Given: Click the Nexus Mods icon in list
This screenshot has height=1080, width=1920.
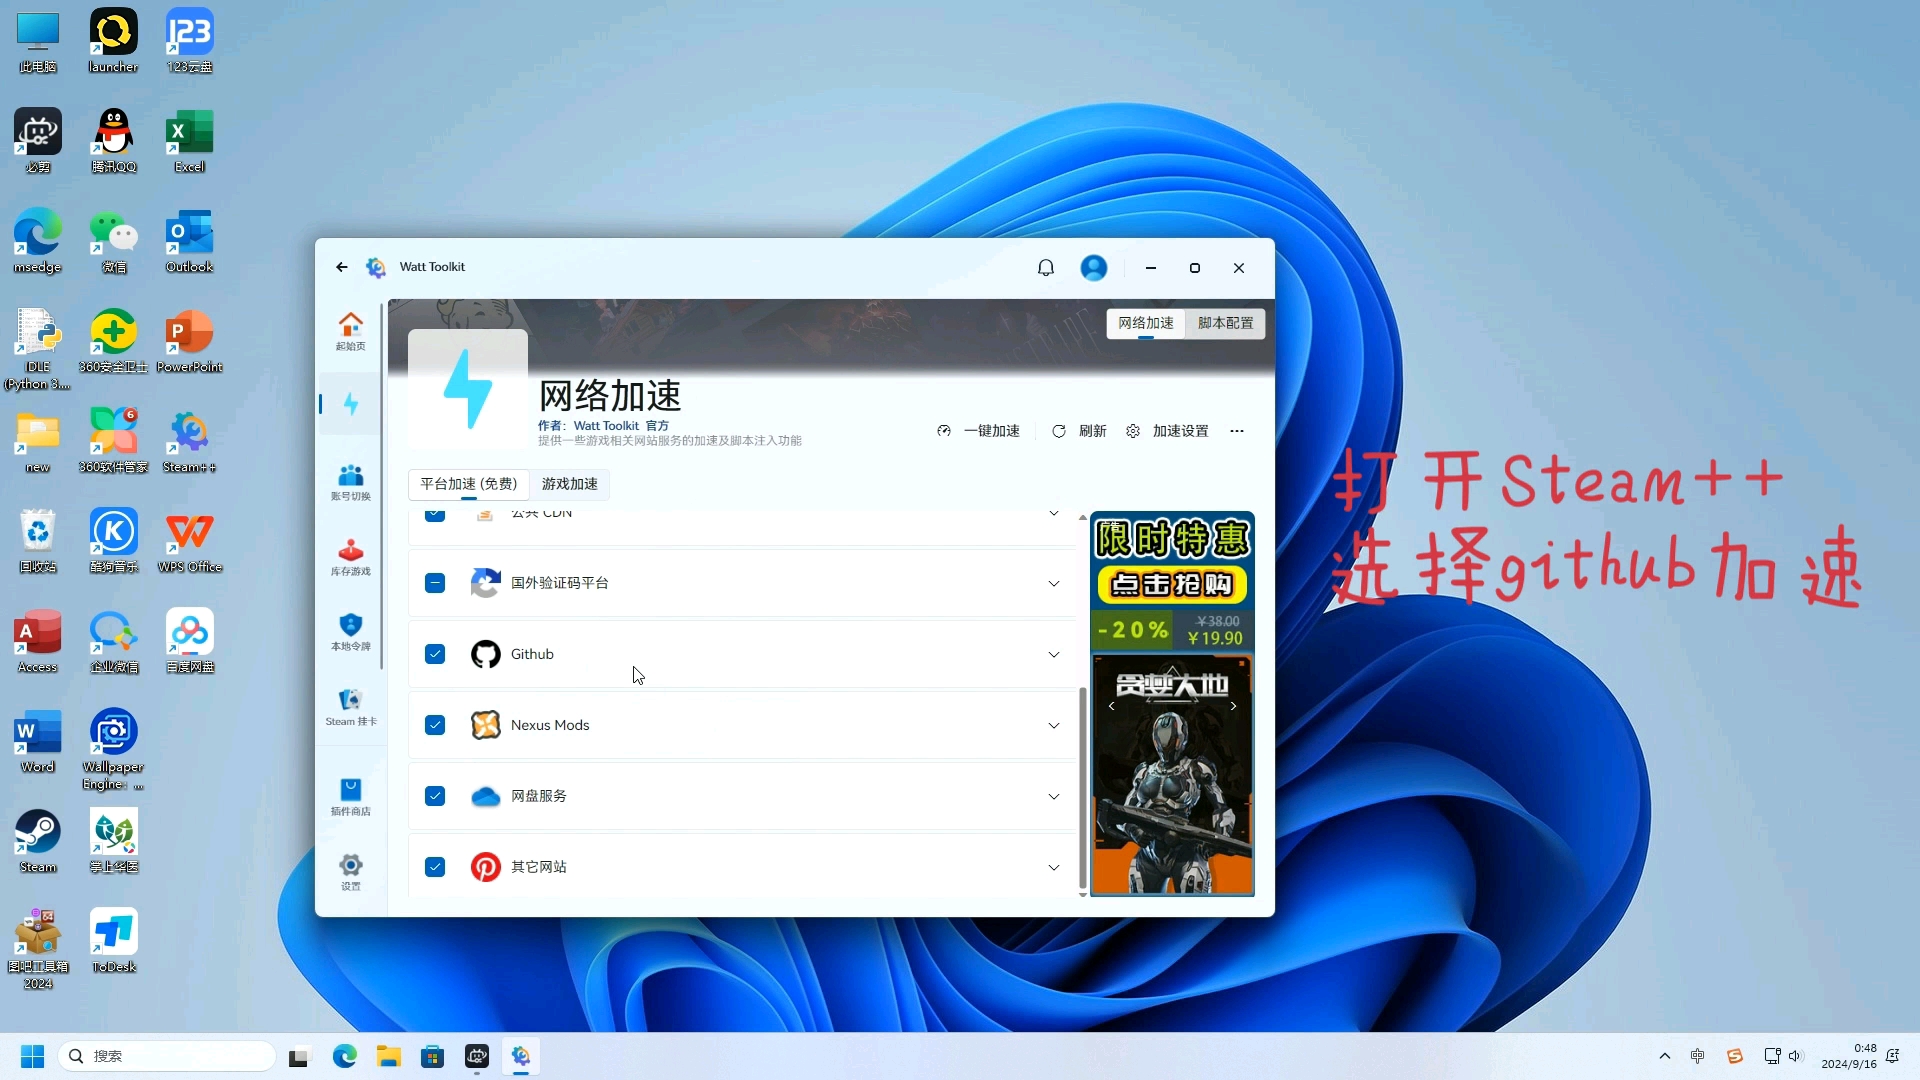Looking at the screenshot, I should pyautogui.click(x=486, y=725).
